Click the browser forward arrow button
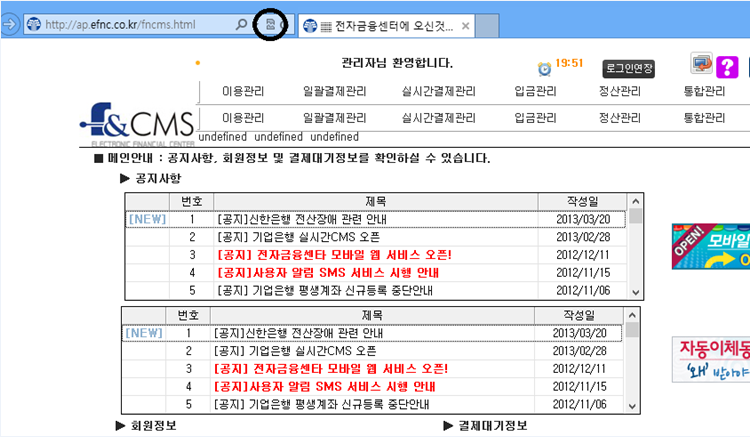 (9, 24)
